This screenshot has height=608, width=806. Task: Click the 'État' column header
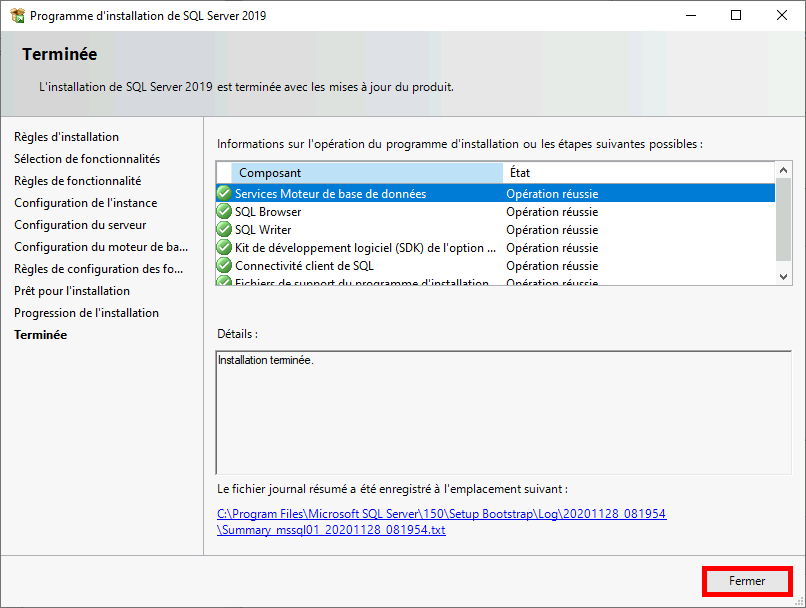(x=519, y=172)
